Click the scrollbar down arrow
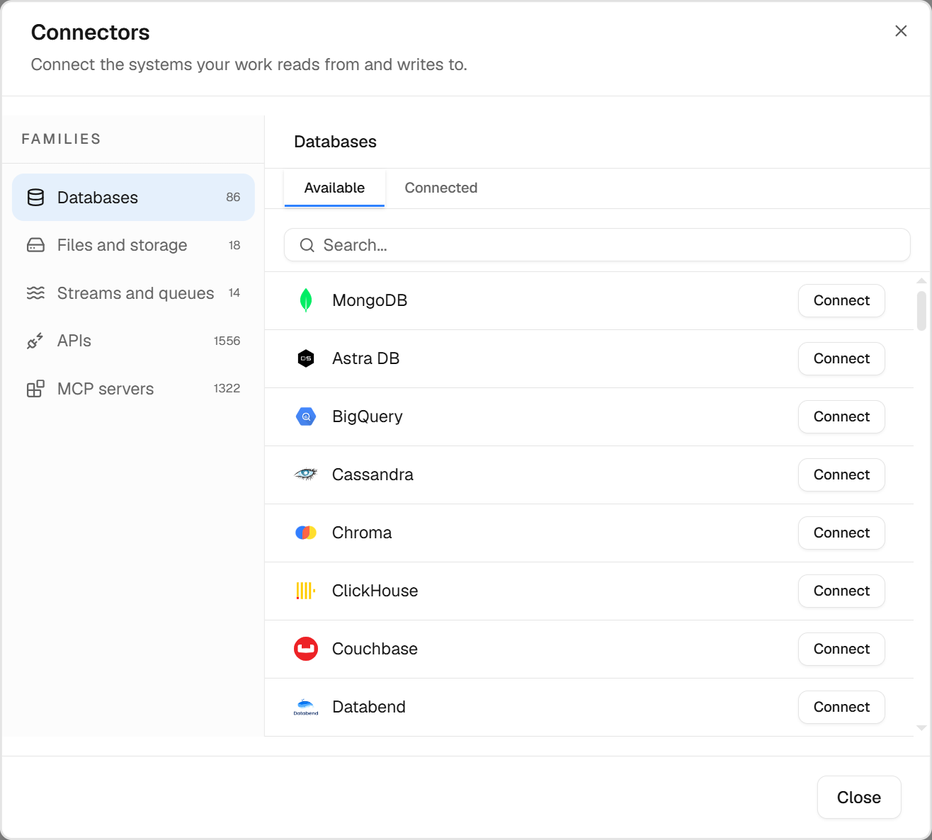 (x=921, y=728)
